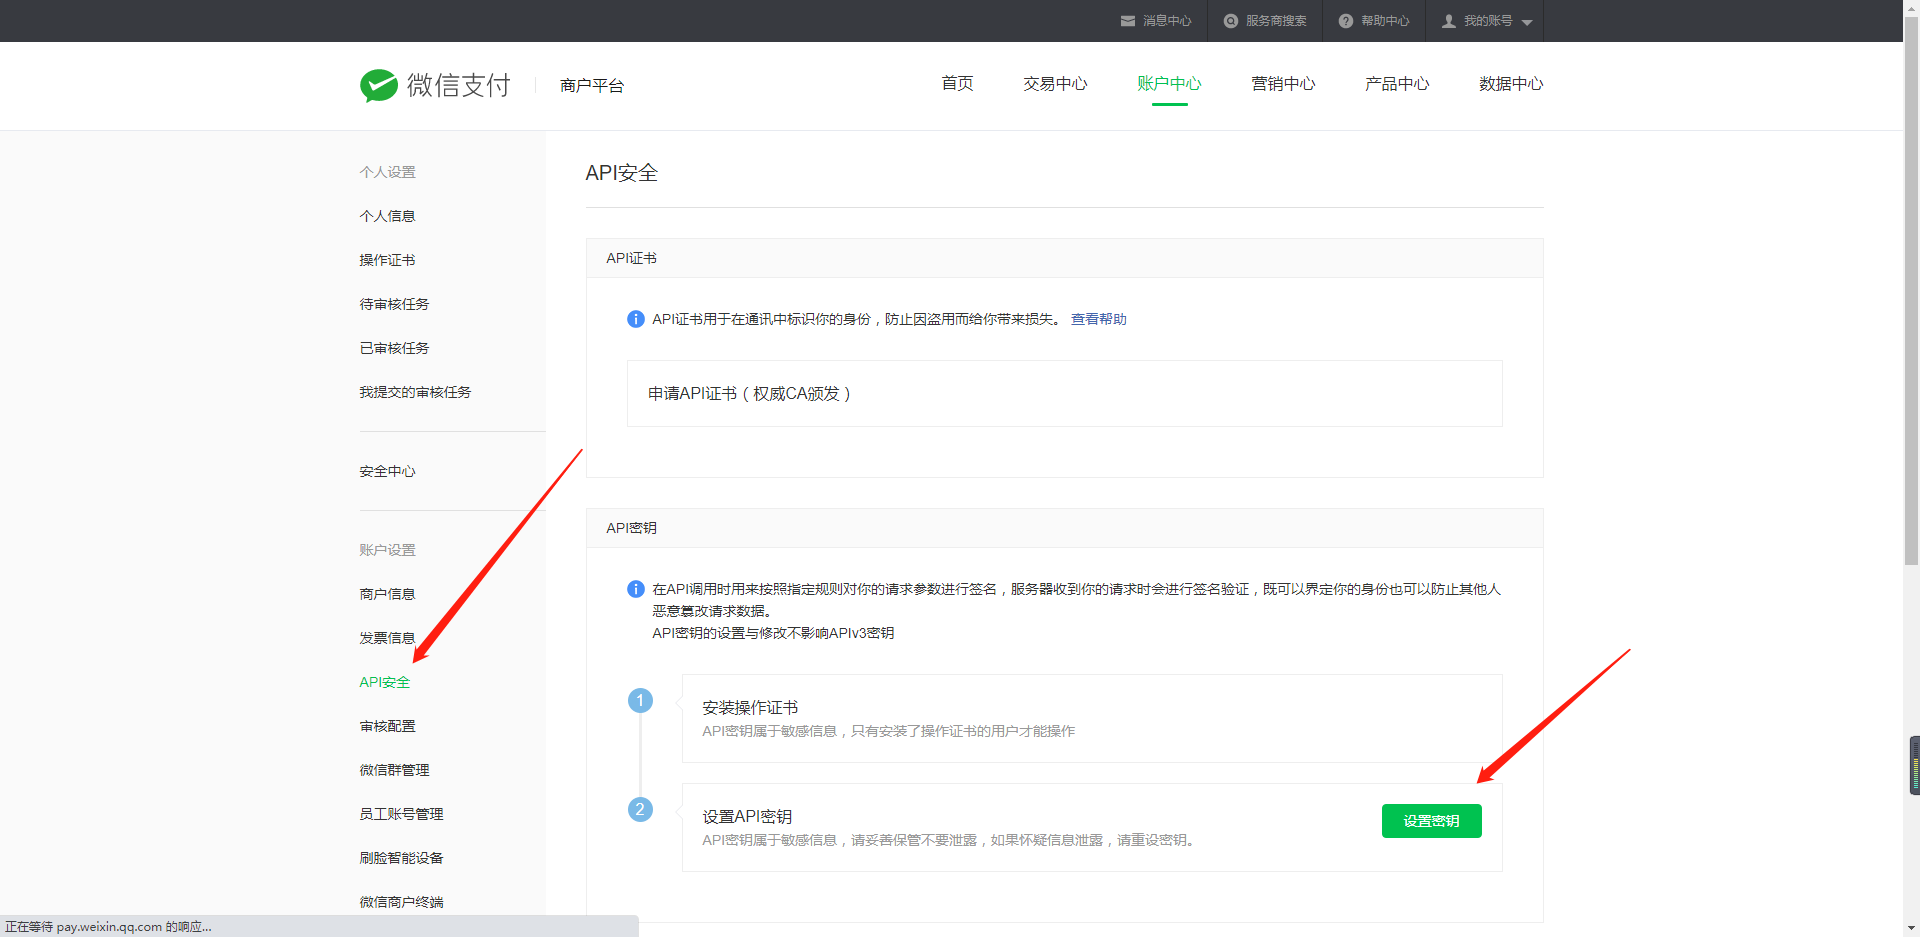
Task: Open 商户信息 in the sidebar
Action: (x=387, y=594)
